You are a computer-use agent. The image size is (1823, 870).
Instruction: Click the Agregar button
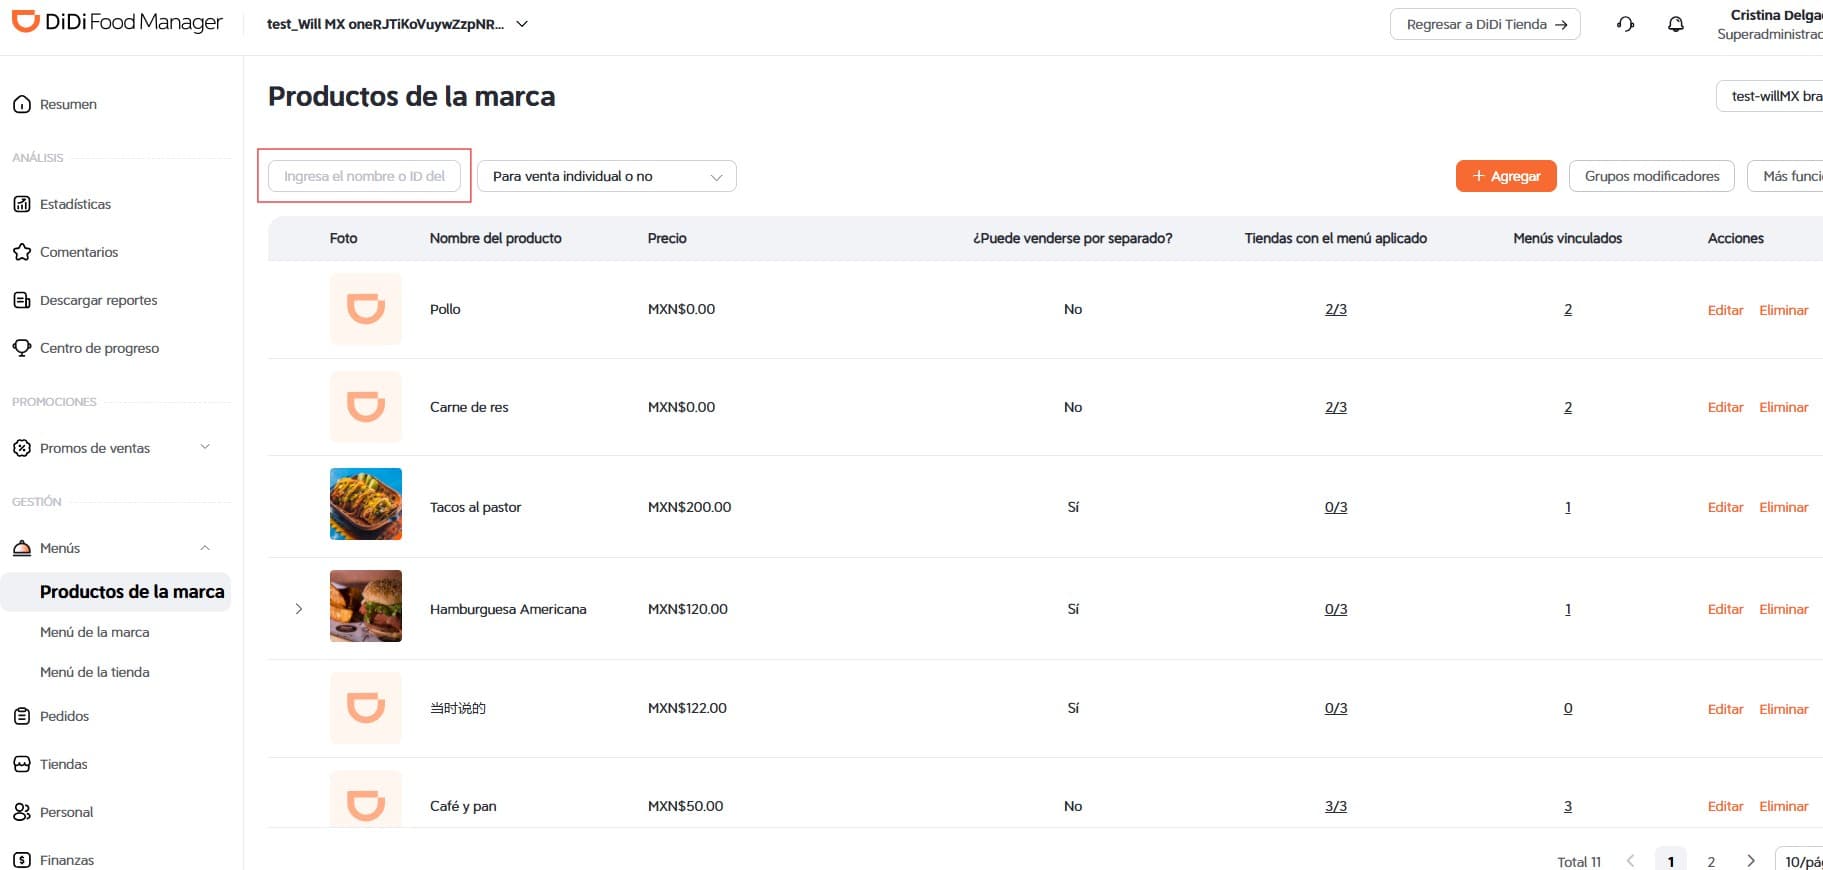[x=1506, y=176]
